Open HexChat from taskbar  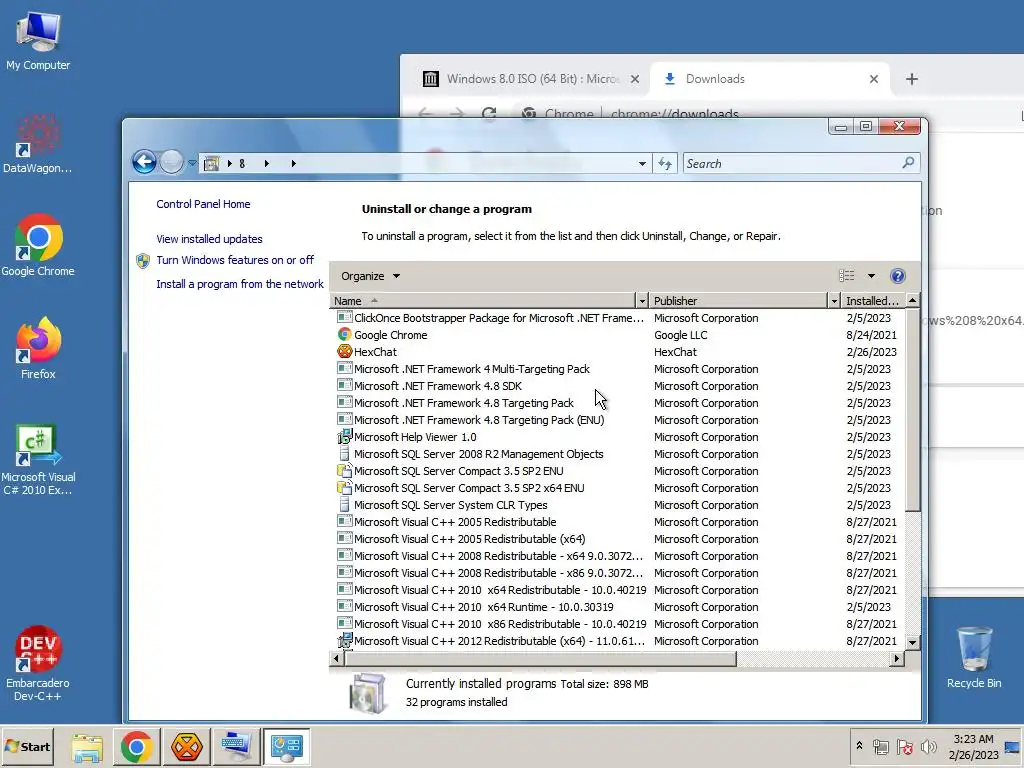coord(186,746)
